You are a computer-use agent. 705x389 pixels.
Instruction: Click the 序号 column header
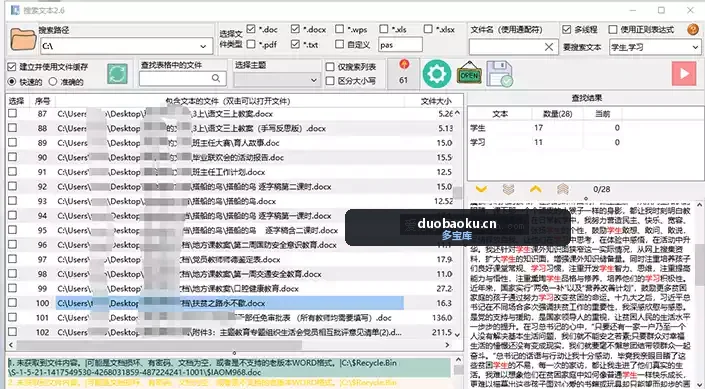[42, 101]
